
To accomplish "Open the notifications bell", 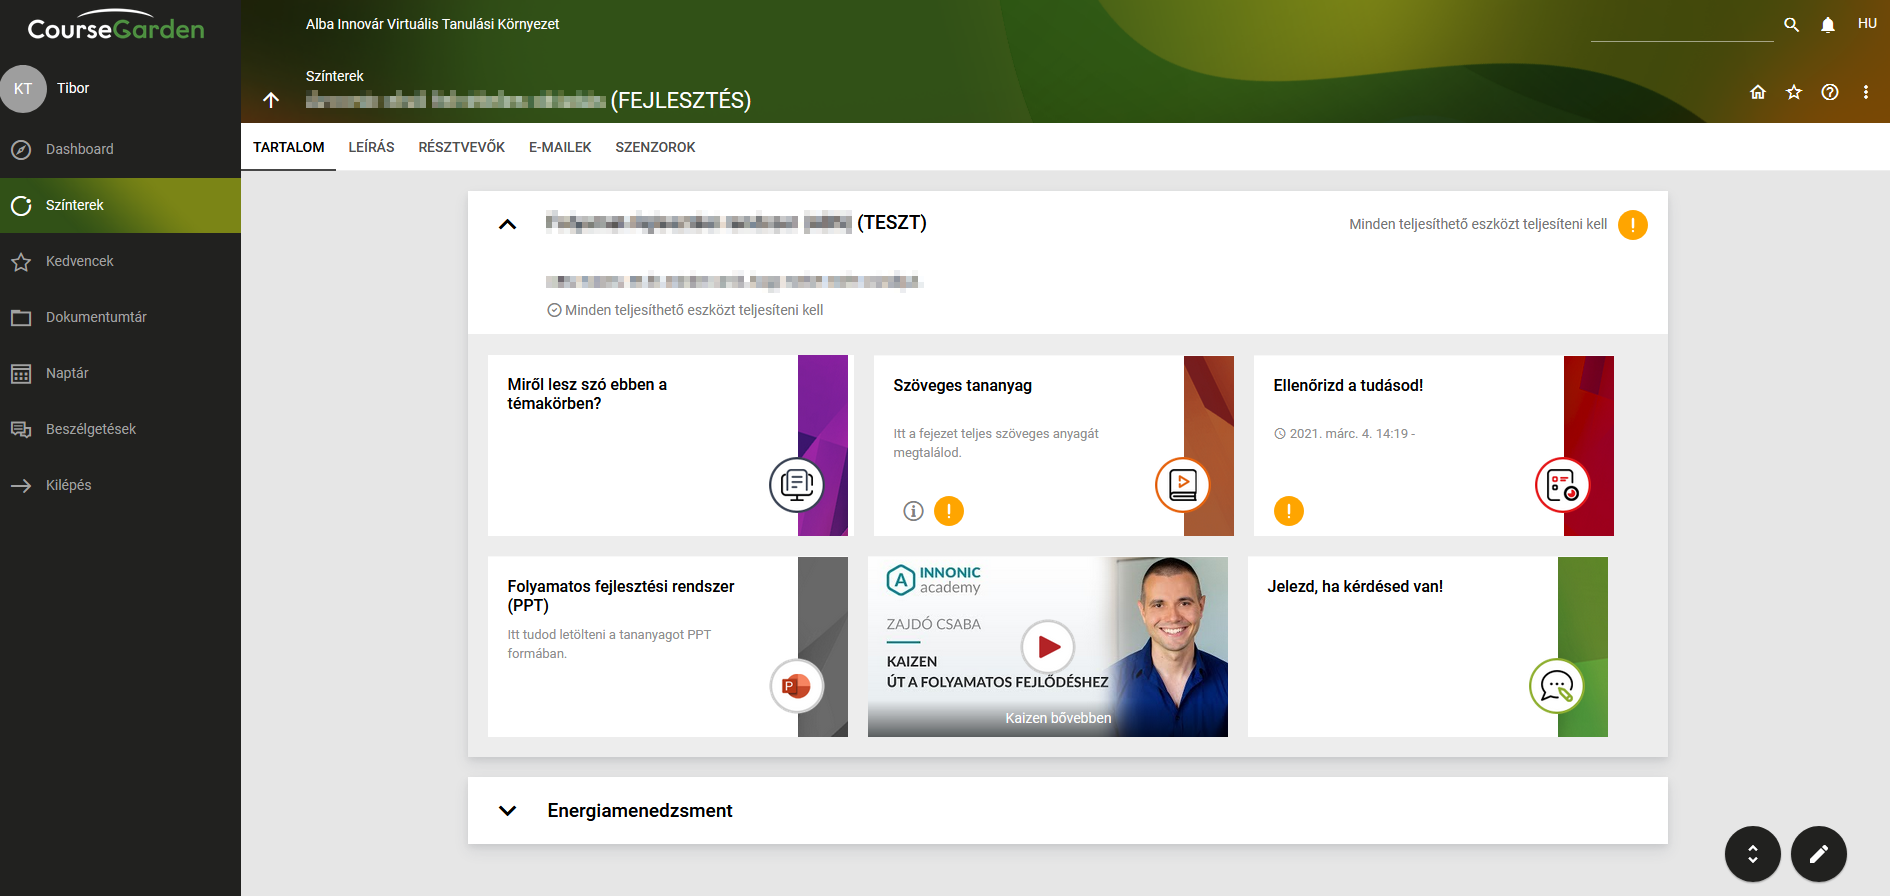I will [1827, 25].
